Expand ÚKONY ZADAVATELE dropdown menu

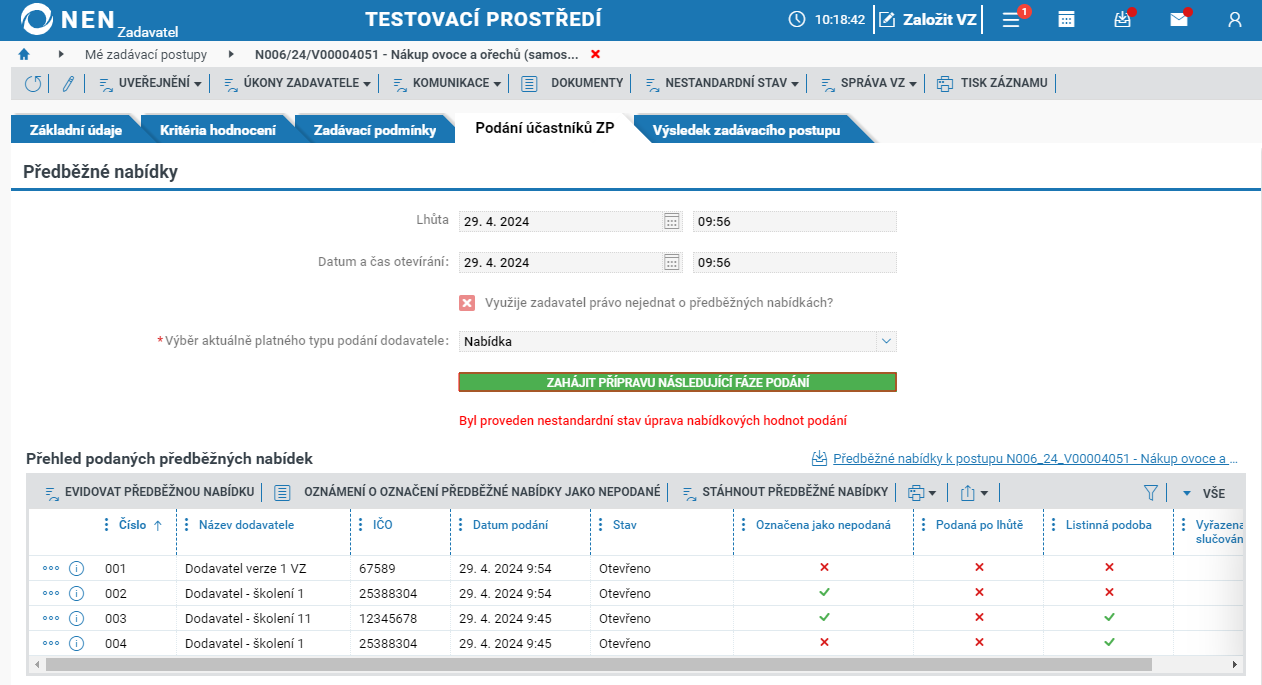pos(367,84)
